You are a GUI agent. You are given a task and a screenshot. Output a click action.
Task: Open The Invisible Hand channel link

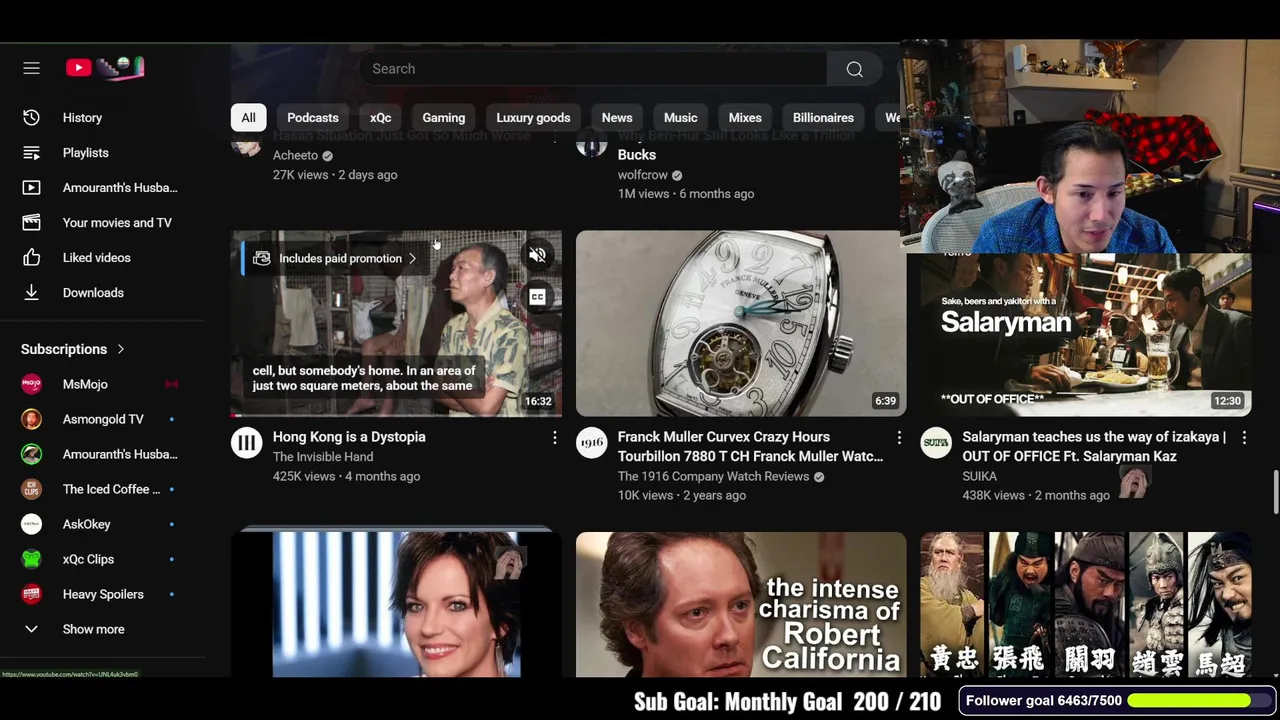tap(323, 457)
